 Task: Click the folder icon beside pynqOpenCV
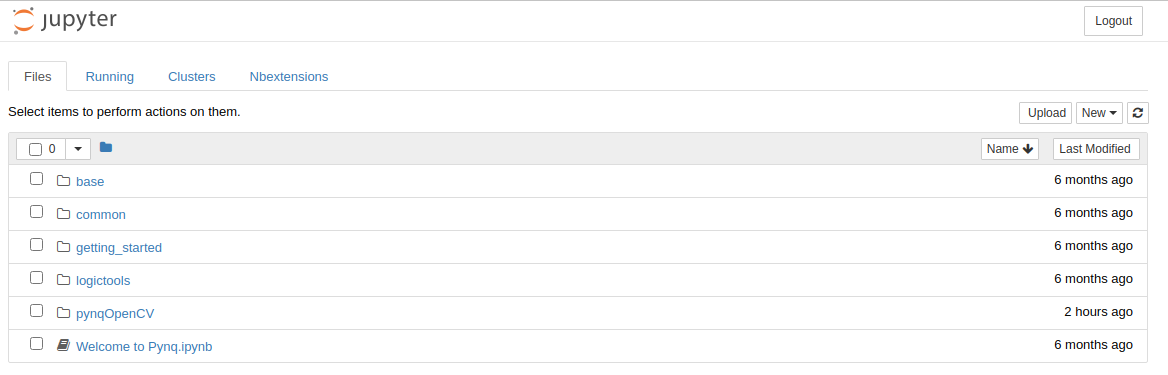pyautogui.click(x=63, y=312)
